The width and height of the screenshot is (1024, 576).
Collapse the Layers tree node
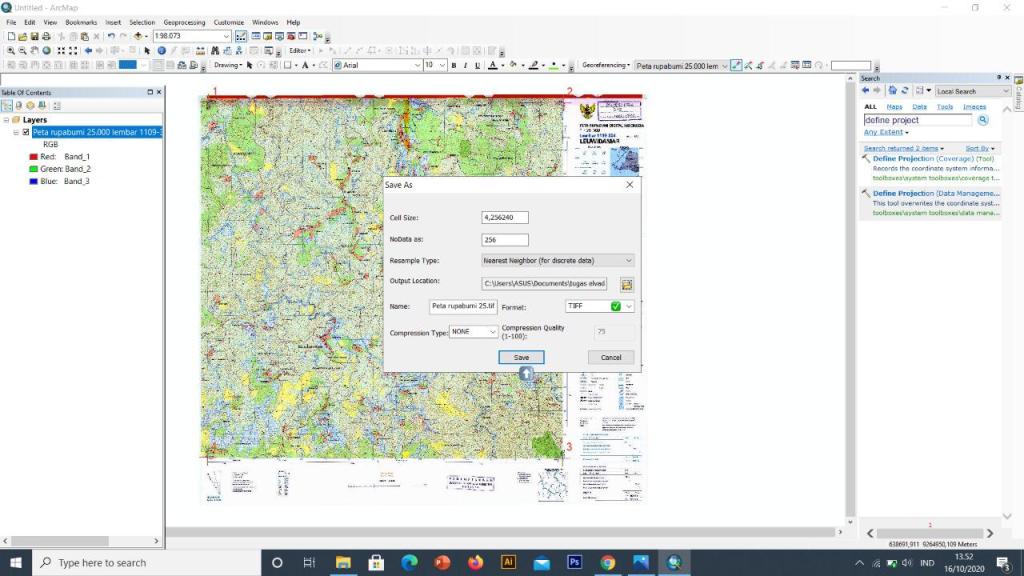click(x=6, y=120)
